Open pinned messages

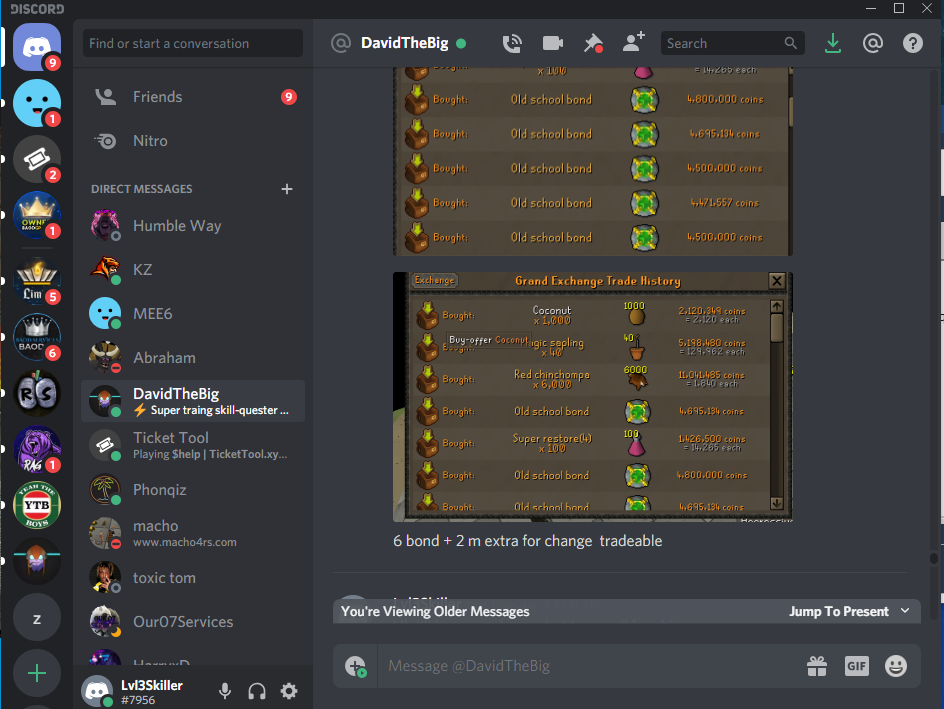coord(593,43)
